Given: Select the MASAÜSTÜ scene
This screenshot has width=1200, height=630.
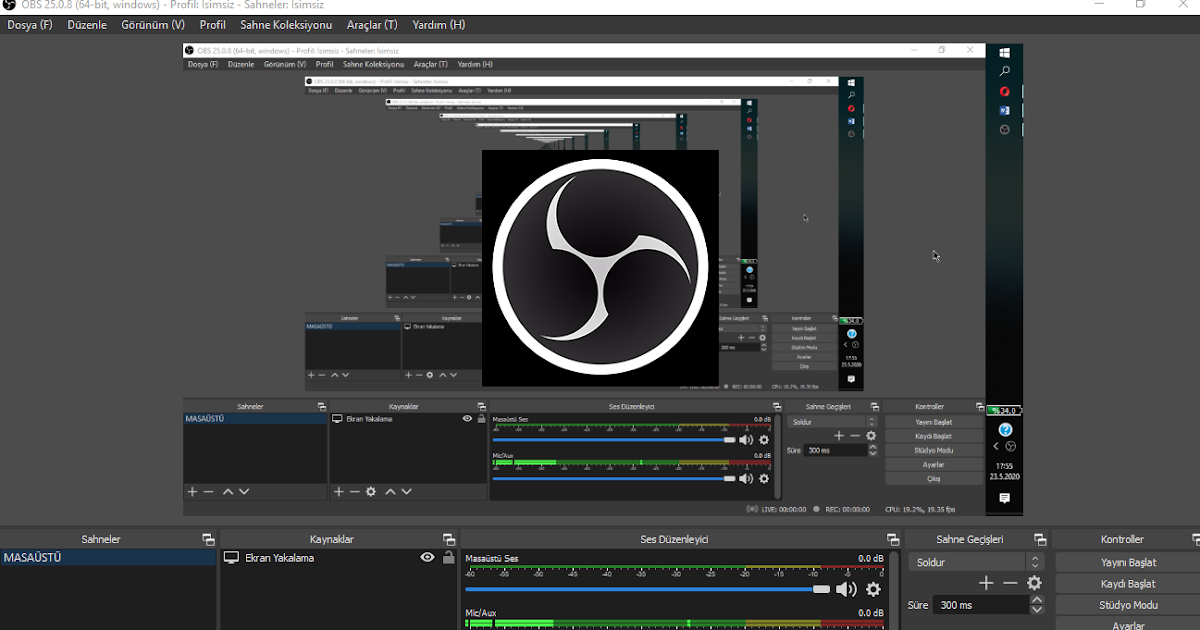Looking at the screenshot, I should (x=35, y=557).
